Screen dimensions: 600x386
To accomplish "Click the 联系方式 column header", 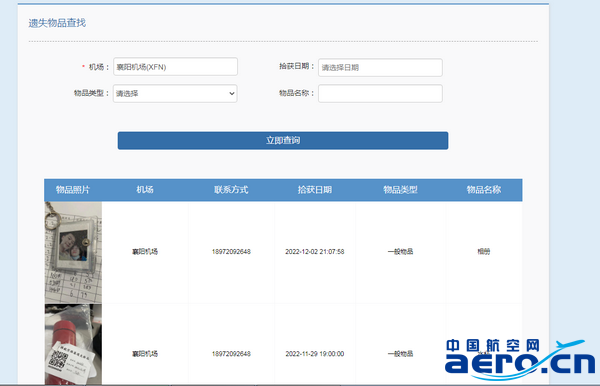I will 231,190.
